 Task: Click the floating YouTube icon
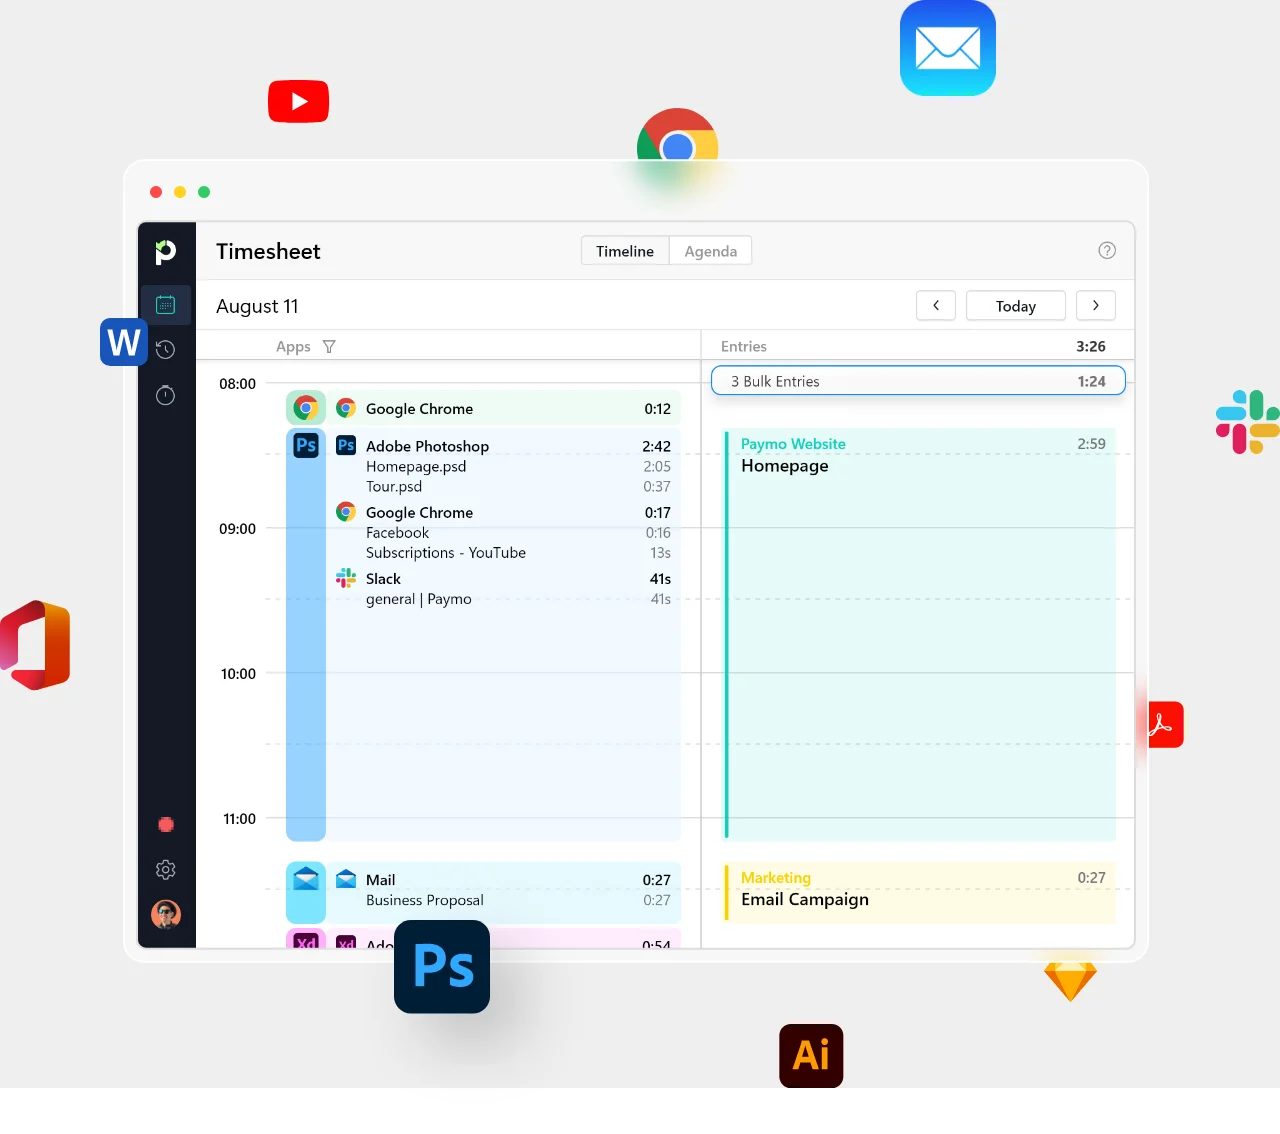click(298, 101)
